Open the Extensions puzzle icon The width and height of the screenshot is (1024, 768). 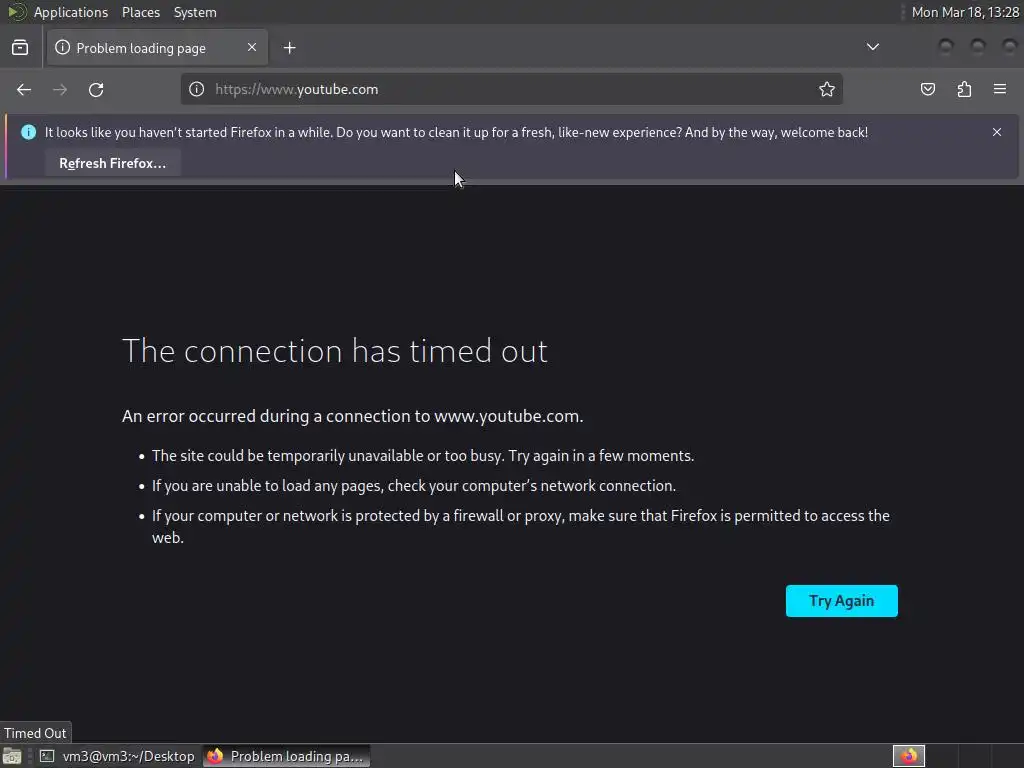tap(964, 89)
